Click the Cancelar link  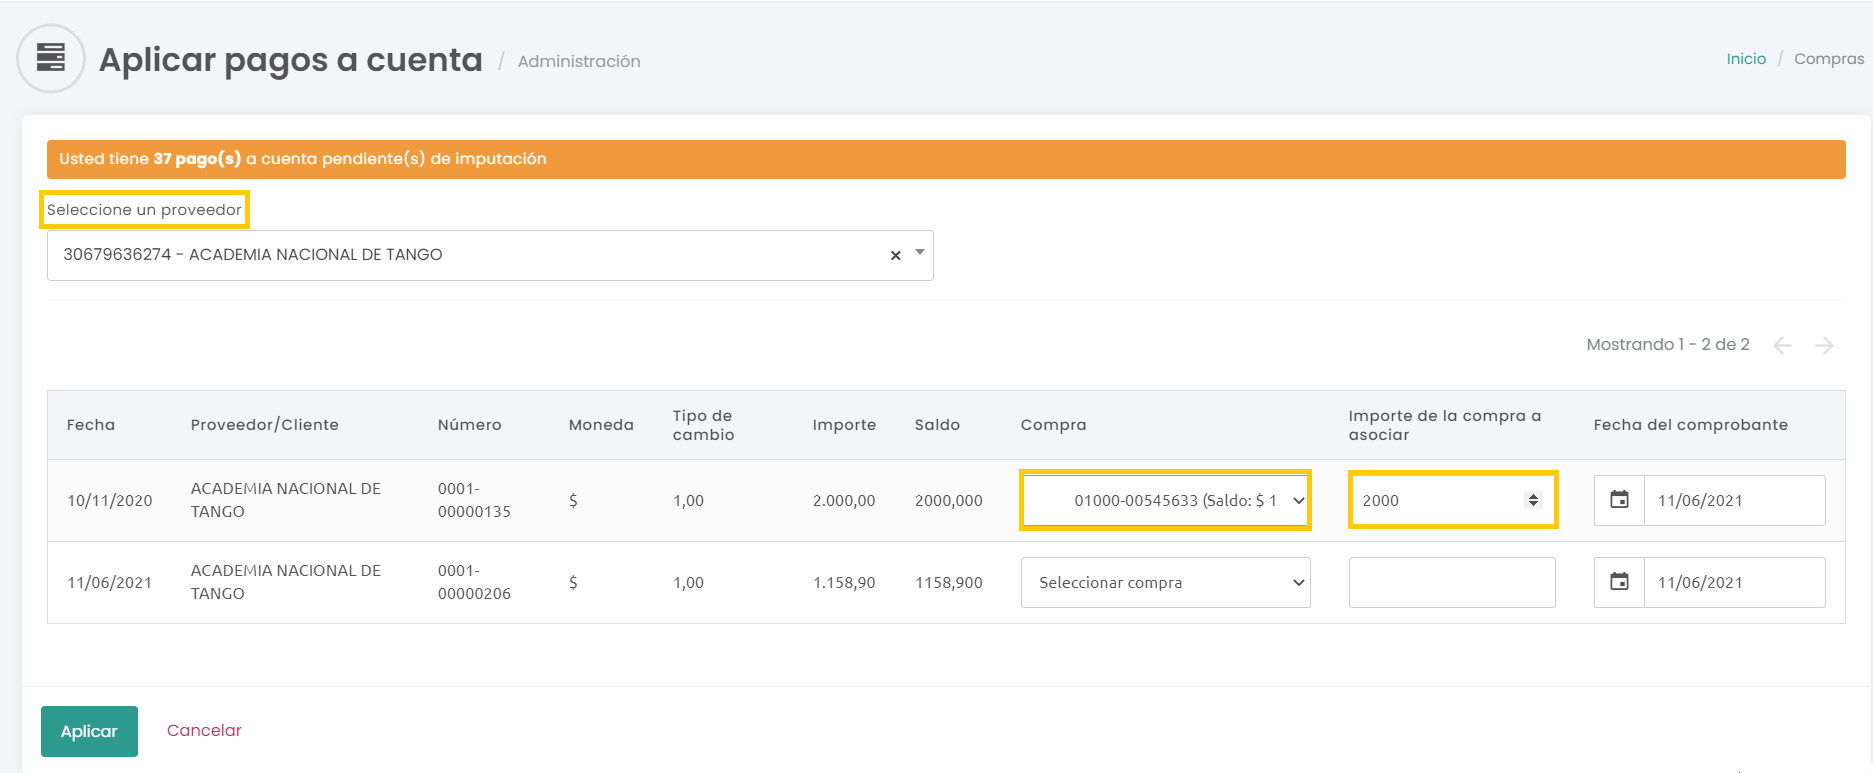click(204, 730)
